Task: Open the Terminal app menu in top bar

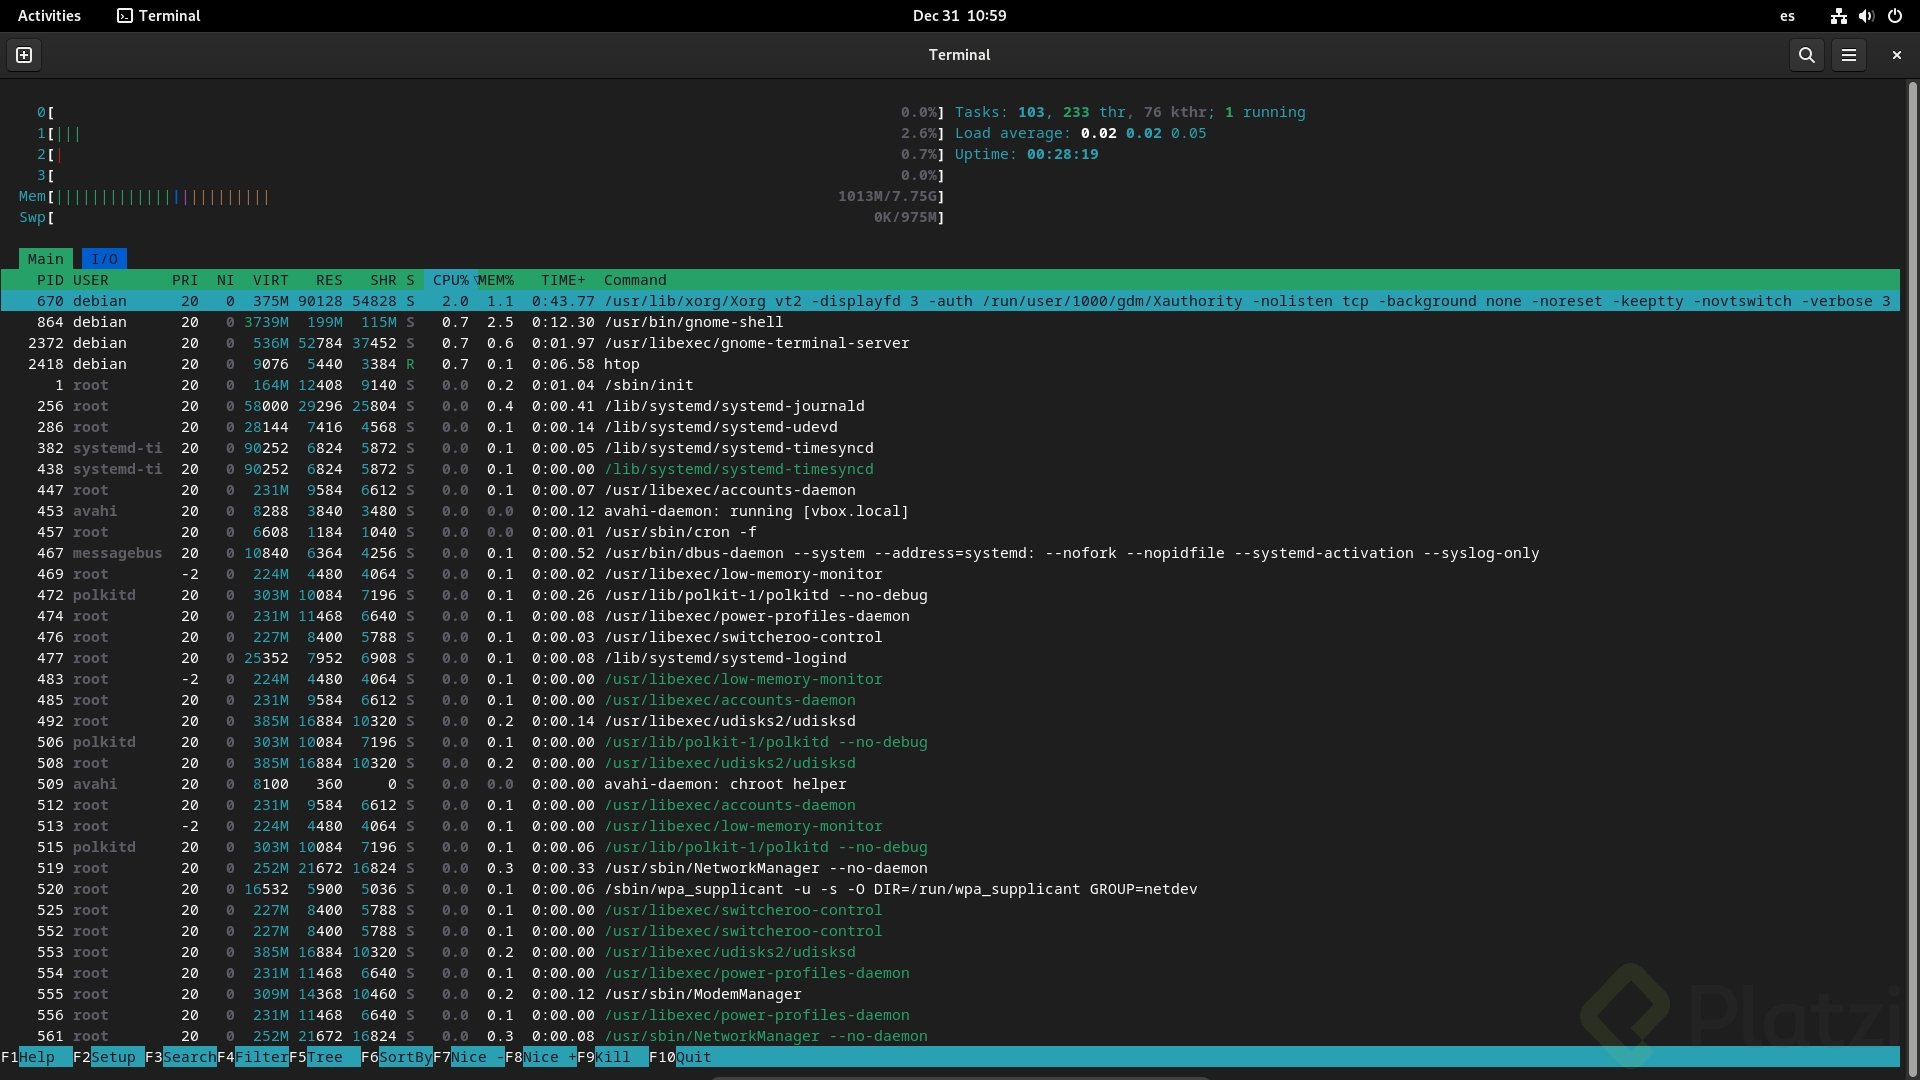Action: coord(159,15)
